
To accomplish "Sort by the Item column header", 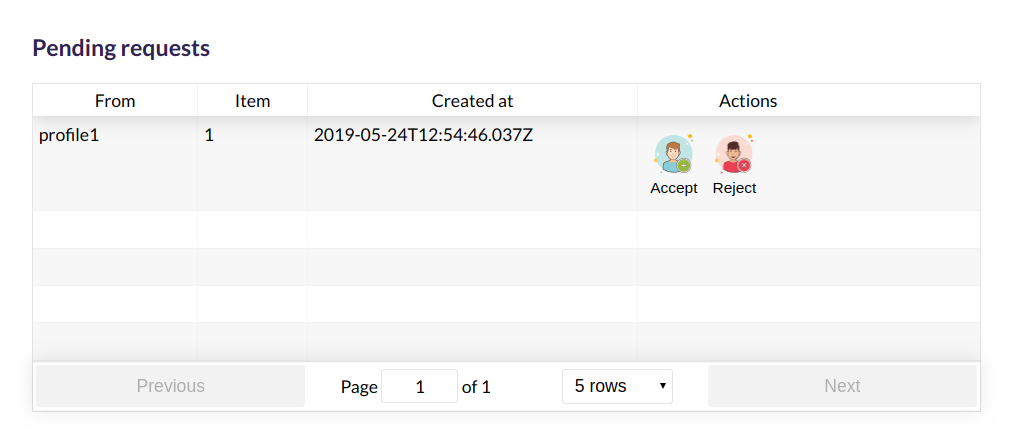I will pos(252,101).
